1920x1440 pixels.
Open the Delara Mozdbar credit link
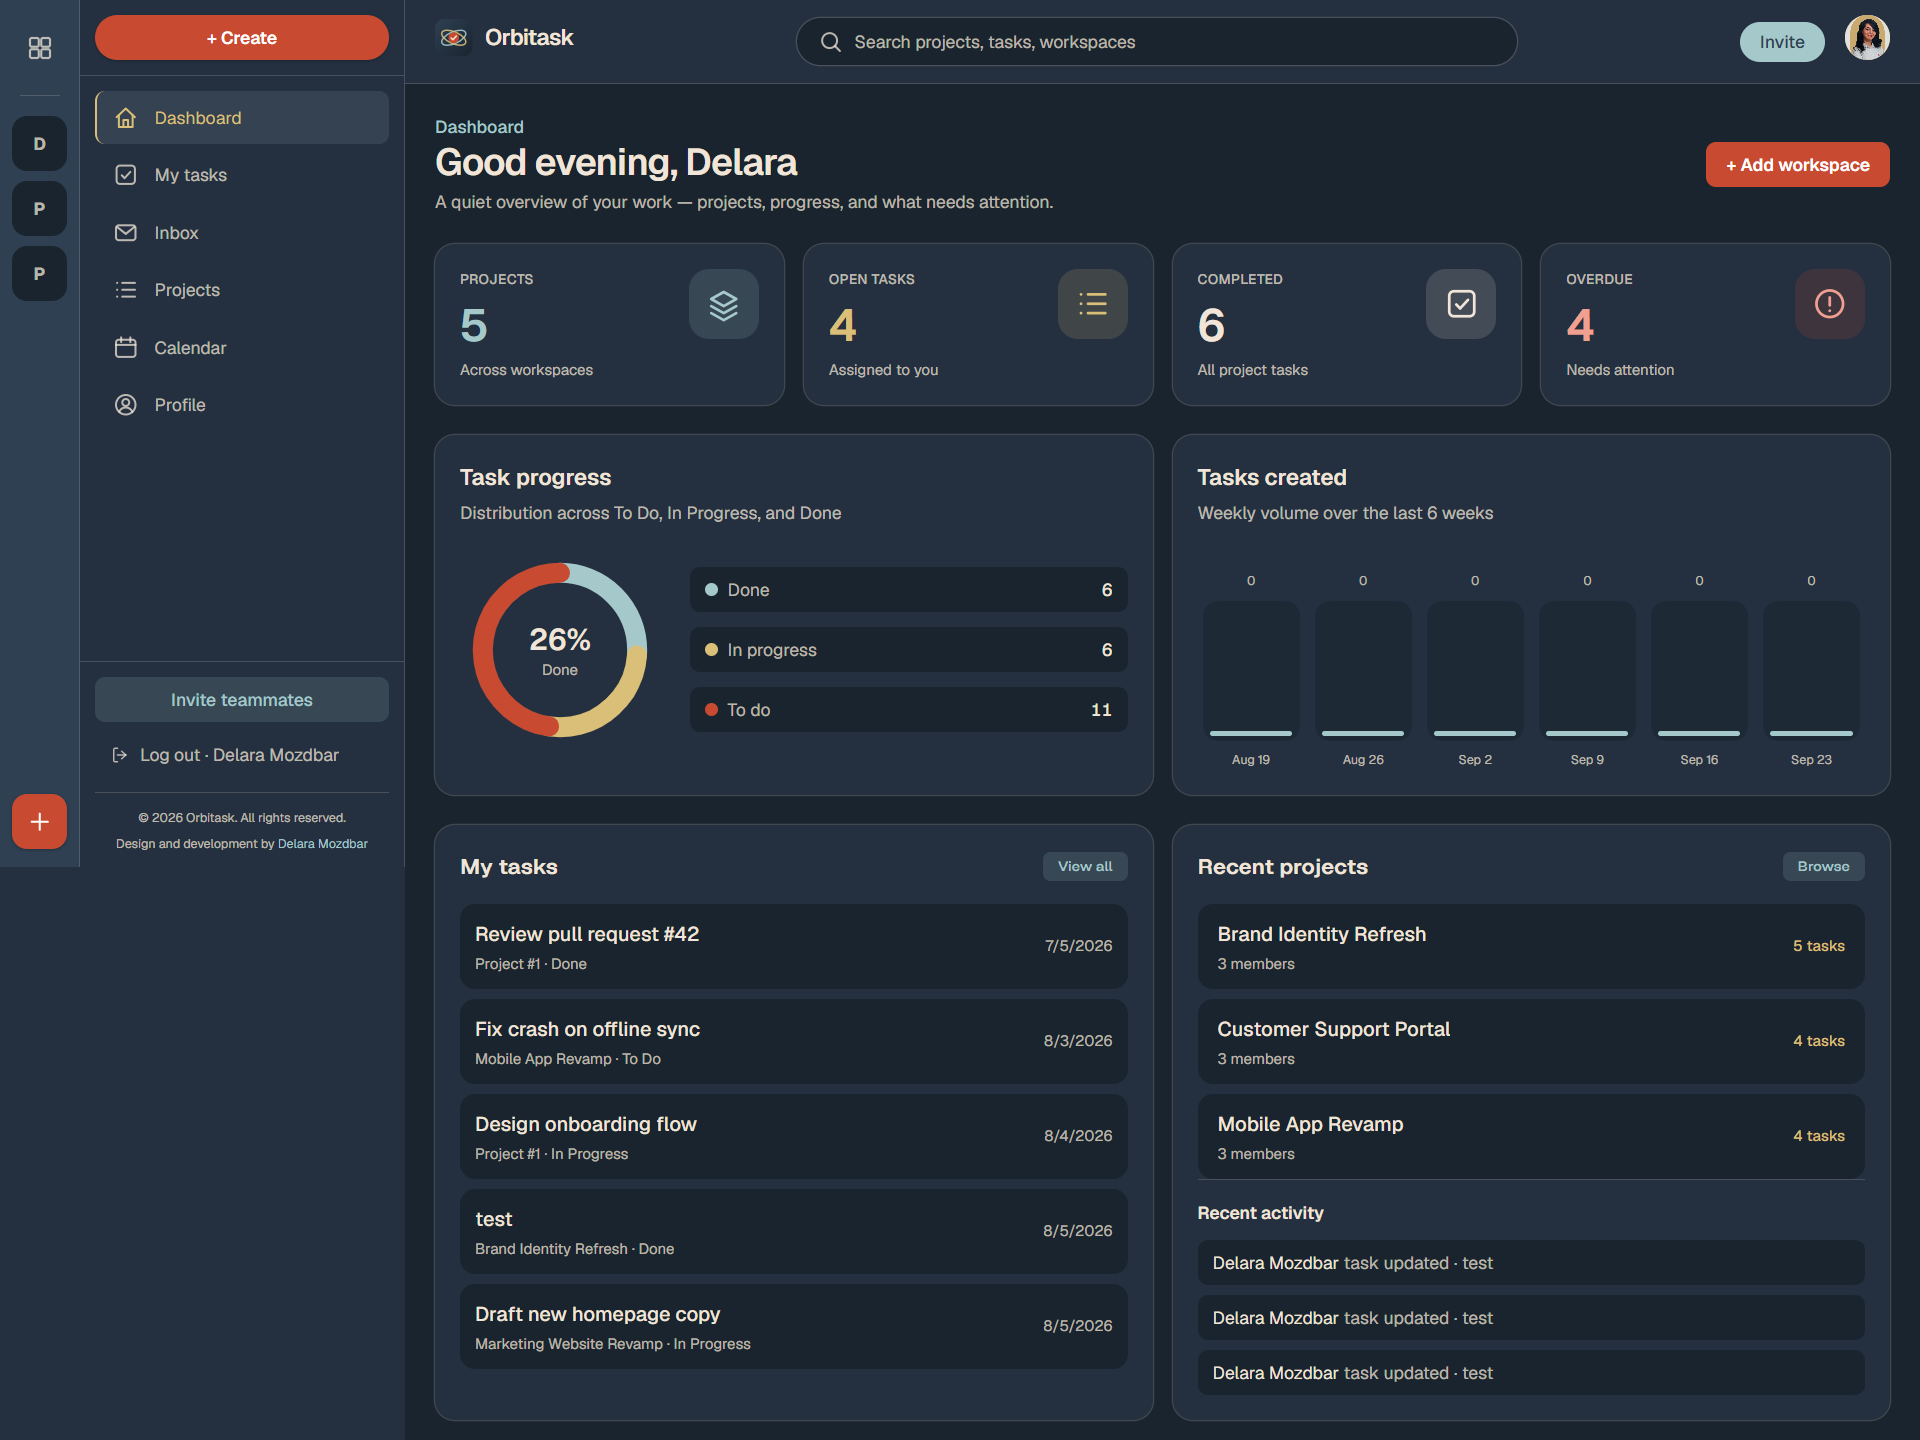(322, 844)
